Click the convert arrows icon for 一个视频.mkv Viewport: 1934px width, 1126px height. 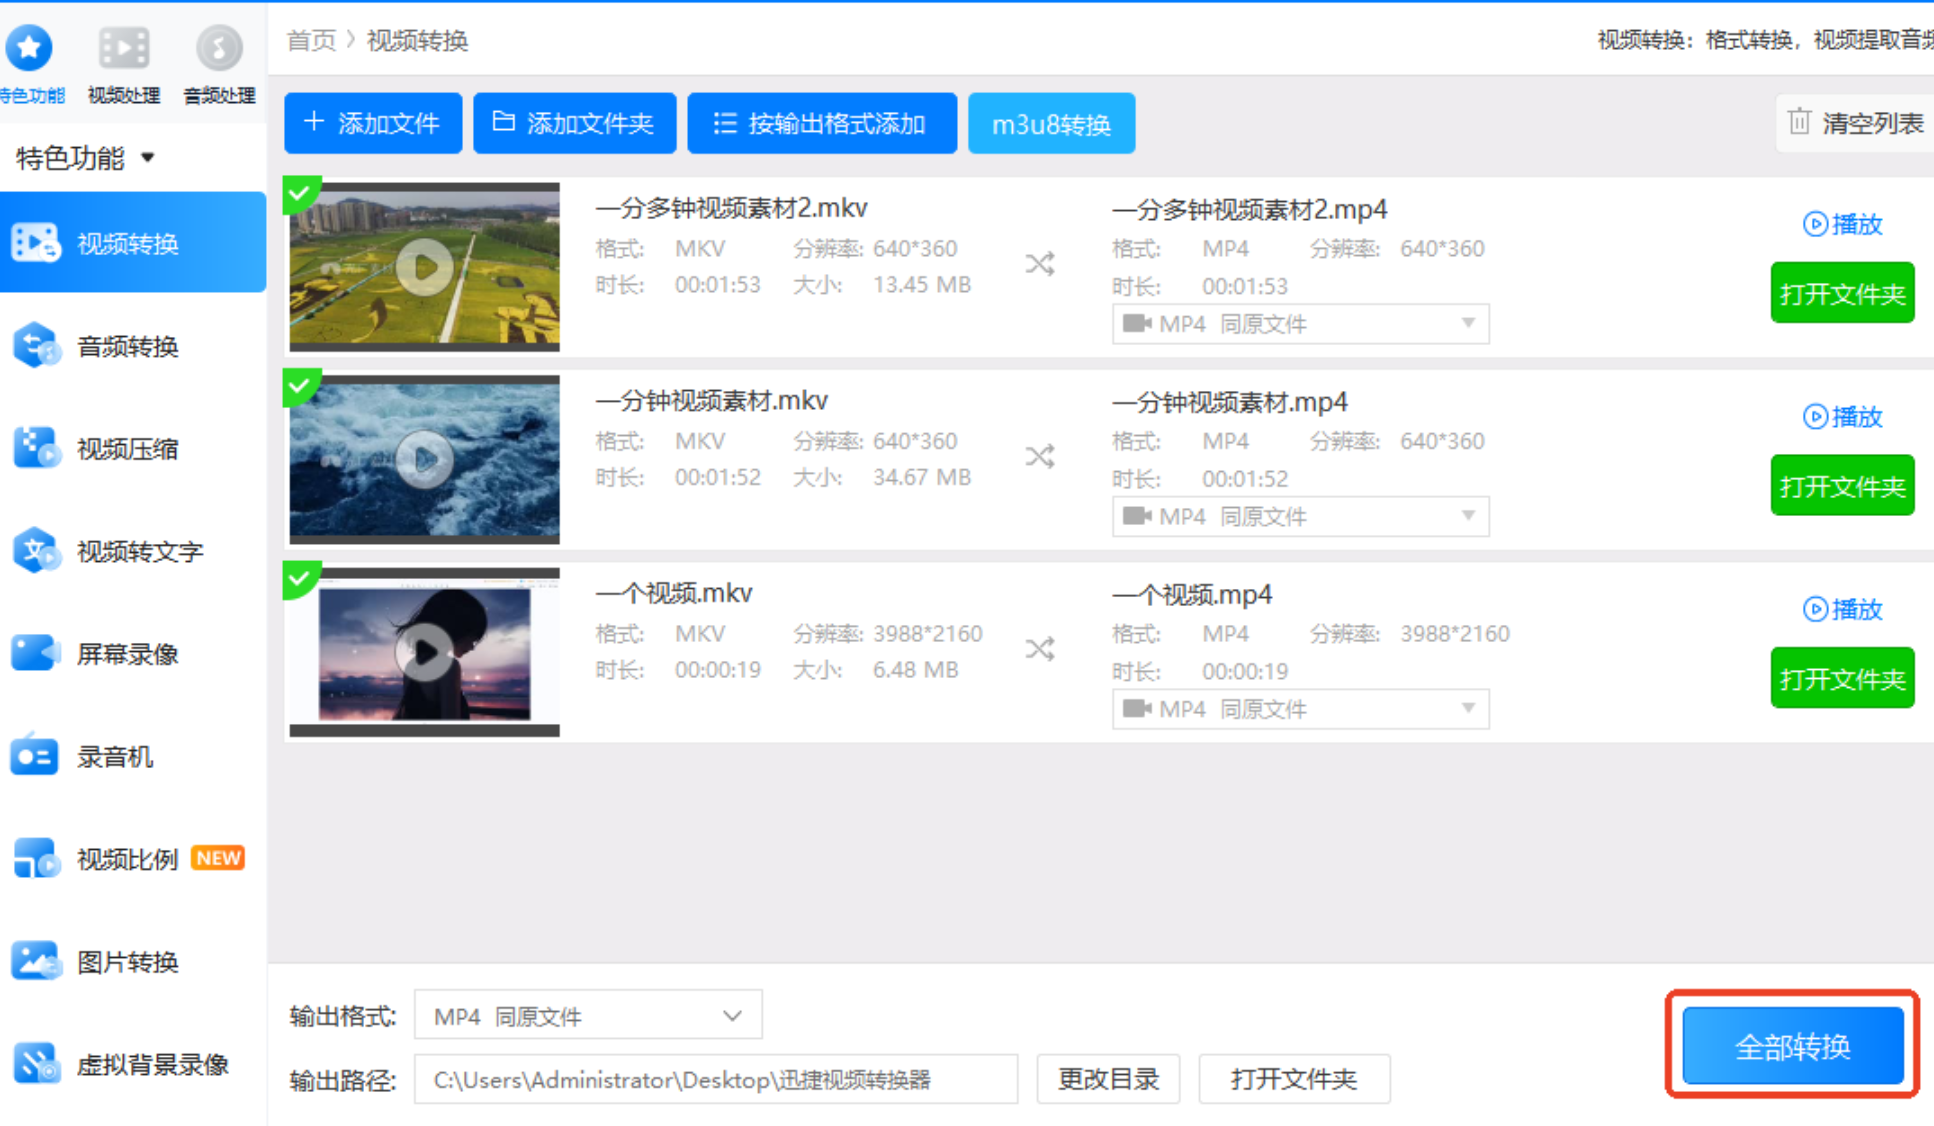click(x=1040, y=649)
